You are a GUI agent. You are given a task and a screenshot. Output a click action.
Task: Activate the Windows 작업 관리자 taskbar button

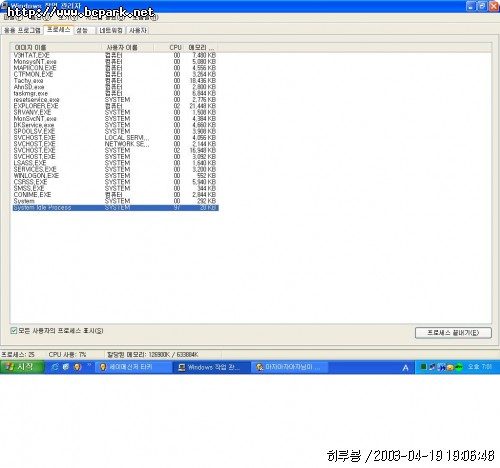(x=212, y=367)
